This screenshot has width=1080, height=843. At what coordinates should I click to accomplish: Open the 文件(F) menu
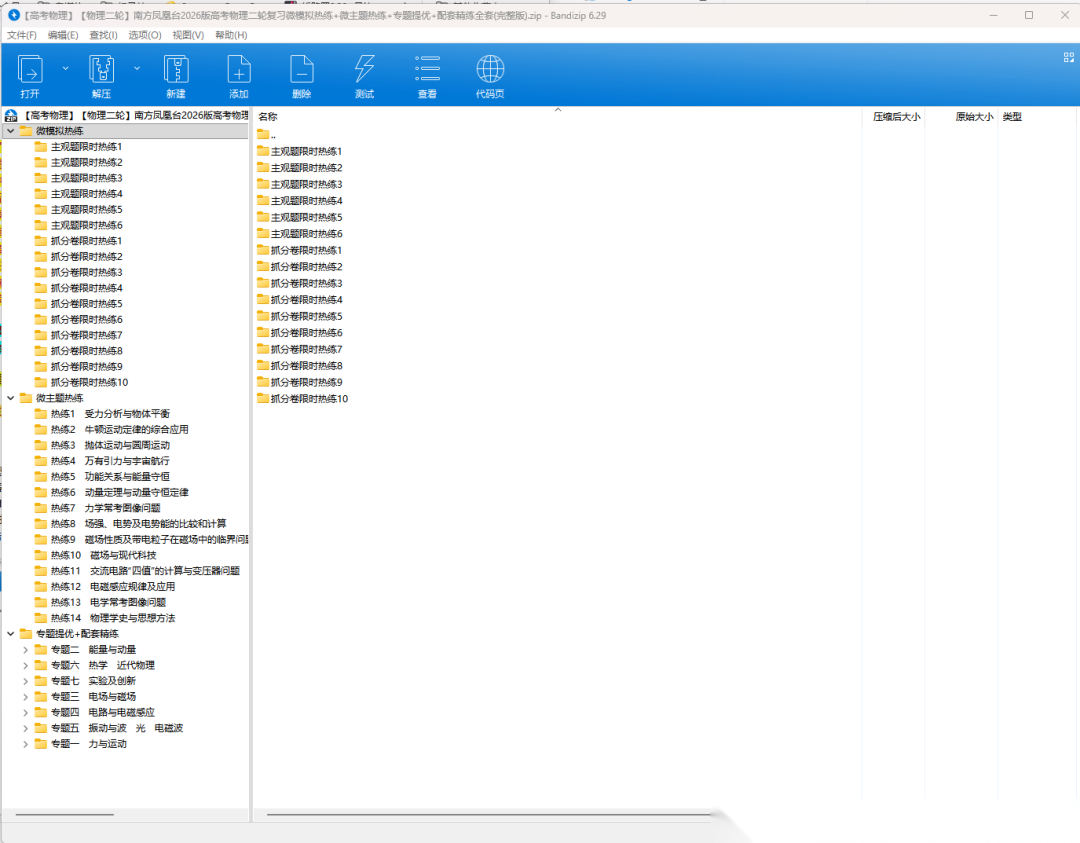pyautogui.click(x=22, y=35)
